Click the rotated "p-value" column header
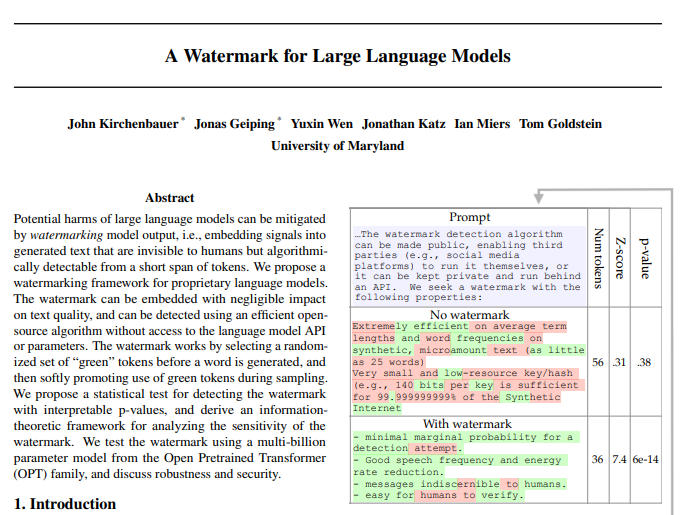Screen dimensions: 680x515 (x=645, y=258)
